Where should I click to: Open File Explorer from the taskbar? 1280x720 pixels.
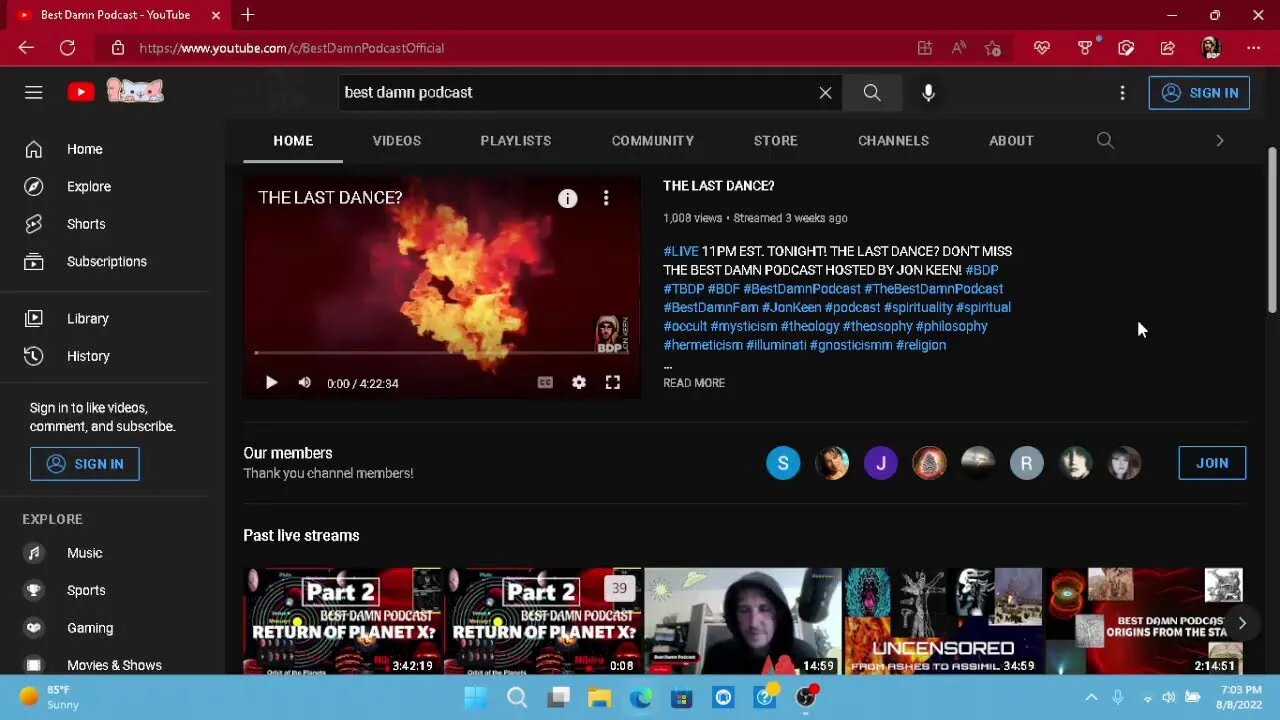click(599, 697)
